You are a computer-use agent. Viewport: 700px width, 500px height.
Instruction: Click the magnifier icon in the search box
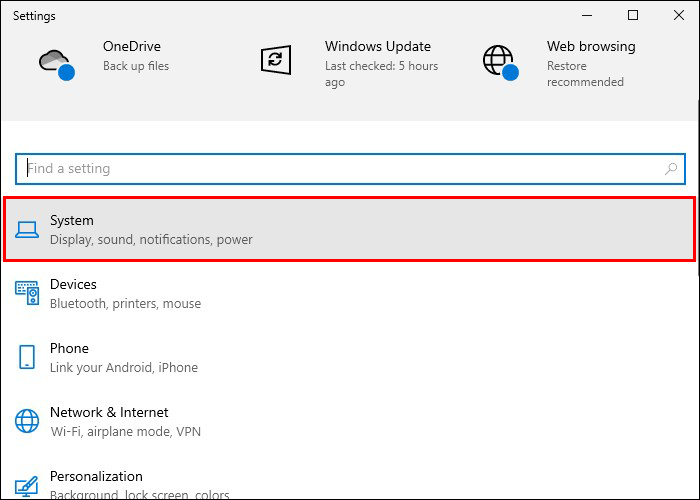coord(672,169)
